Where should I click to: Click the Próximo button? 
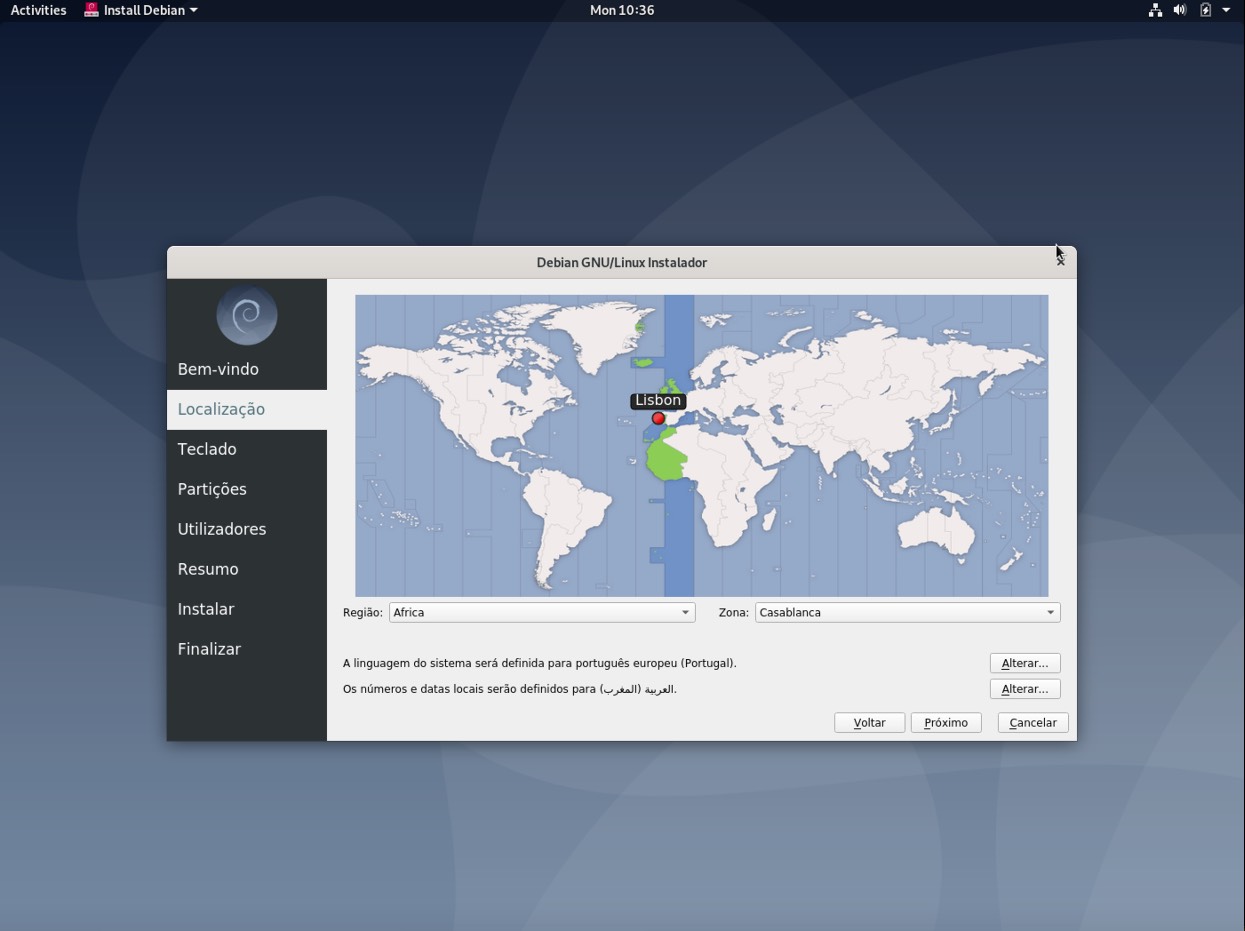pyautogui.click(x=945, y=722)
